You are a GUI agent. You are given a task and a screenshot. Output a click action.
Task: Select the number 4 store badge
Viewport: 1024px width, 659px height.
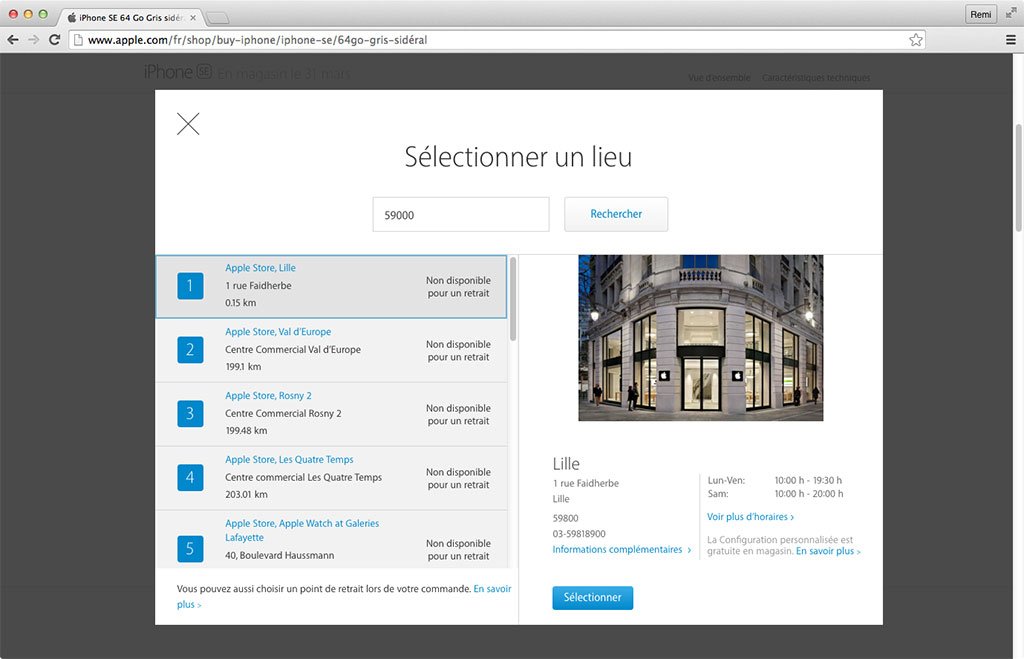tap(190, 478)
